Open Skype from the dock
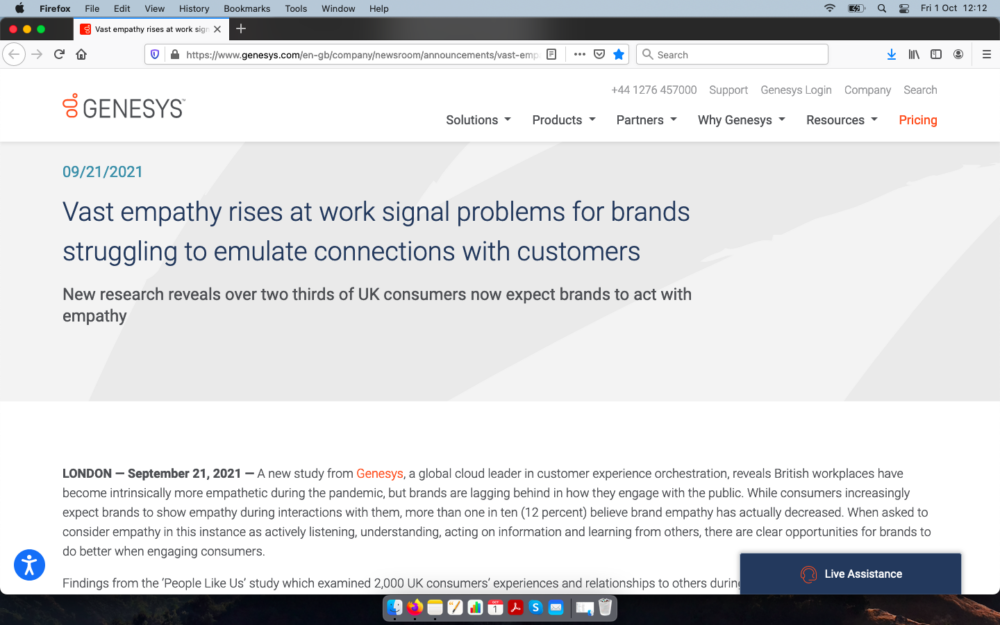This screenshot has height=625, width=1000. (x=536, y=607)
